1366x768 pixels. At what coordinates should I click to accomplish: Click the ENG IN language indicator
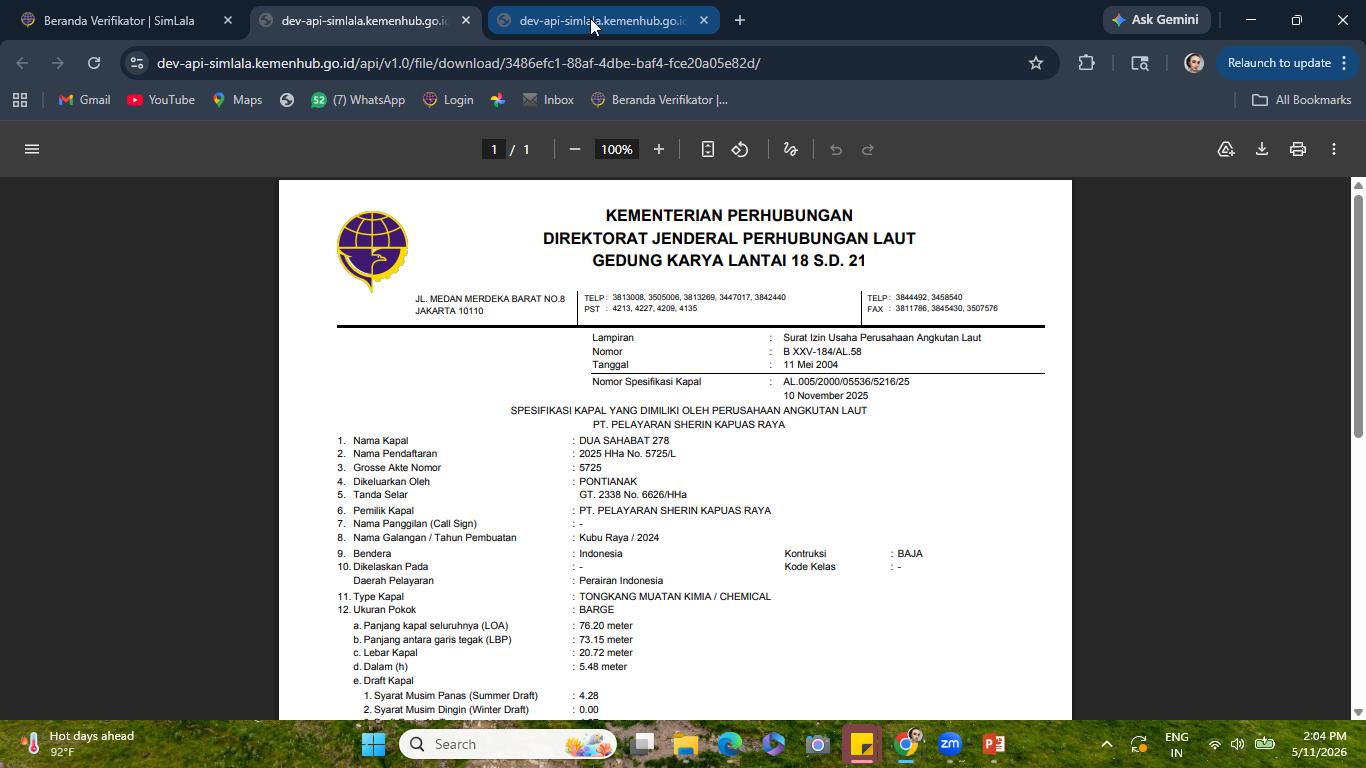pos(1177,744)
